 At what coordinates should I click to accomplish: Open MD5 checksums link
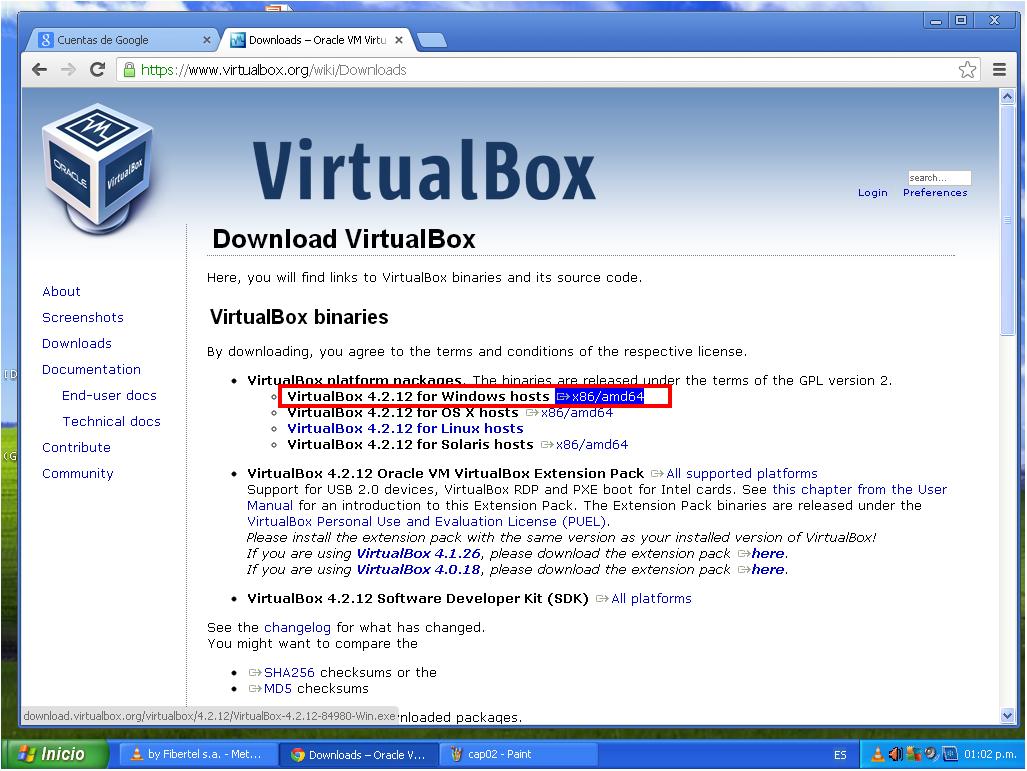270,688
